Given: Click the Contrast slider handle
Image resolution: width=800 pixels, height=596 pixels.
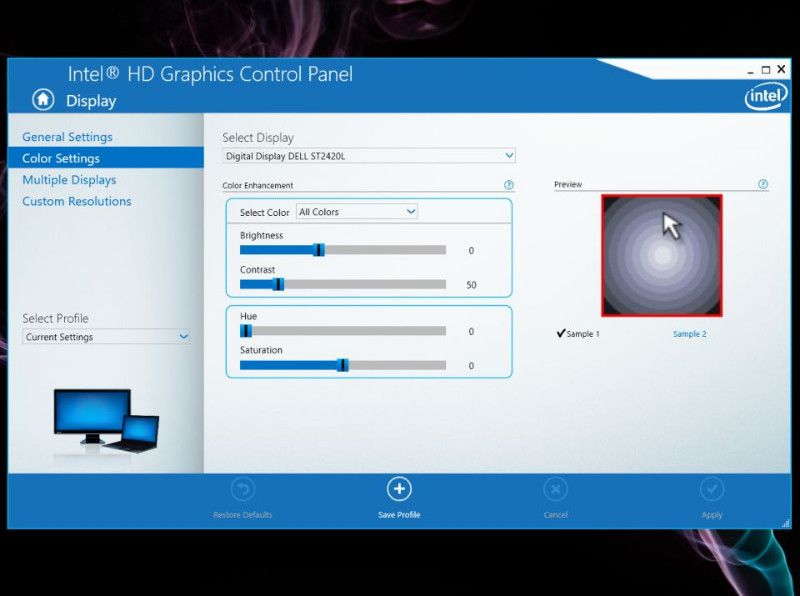Looking at the screenshot, I should point(278,284).
